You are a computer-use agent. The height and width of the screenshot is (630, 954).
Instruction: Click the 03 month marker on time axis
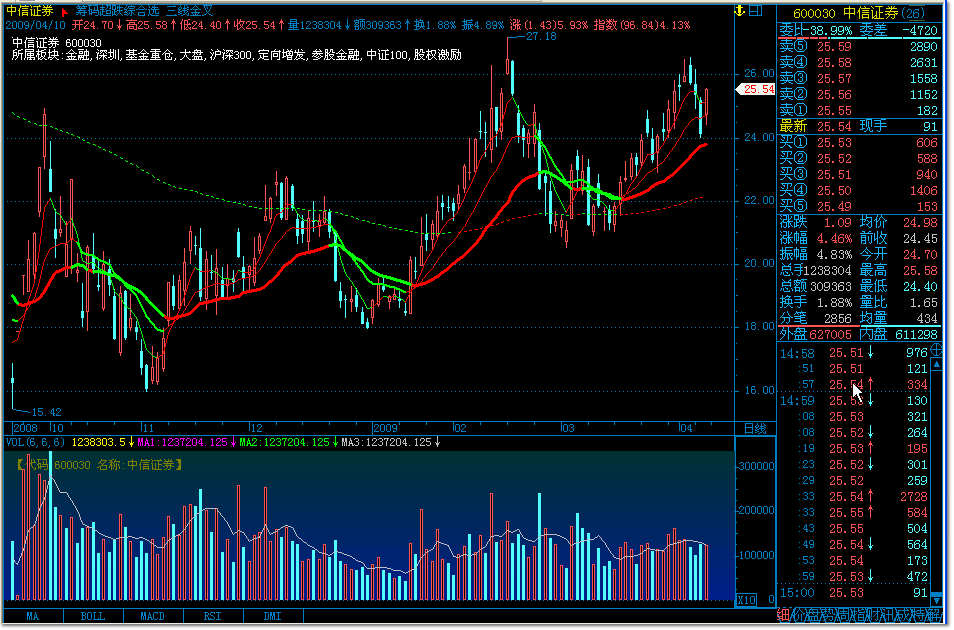click(568, 429)
